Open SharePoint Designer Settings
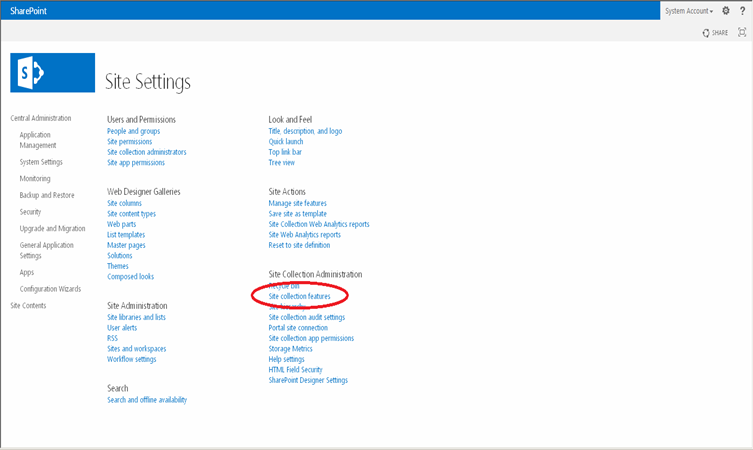Image resolution: width=753 pixels, height=450 pixels. tap(308, 380)
